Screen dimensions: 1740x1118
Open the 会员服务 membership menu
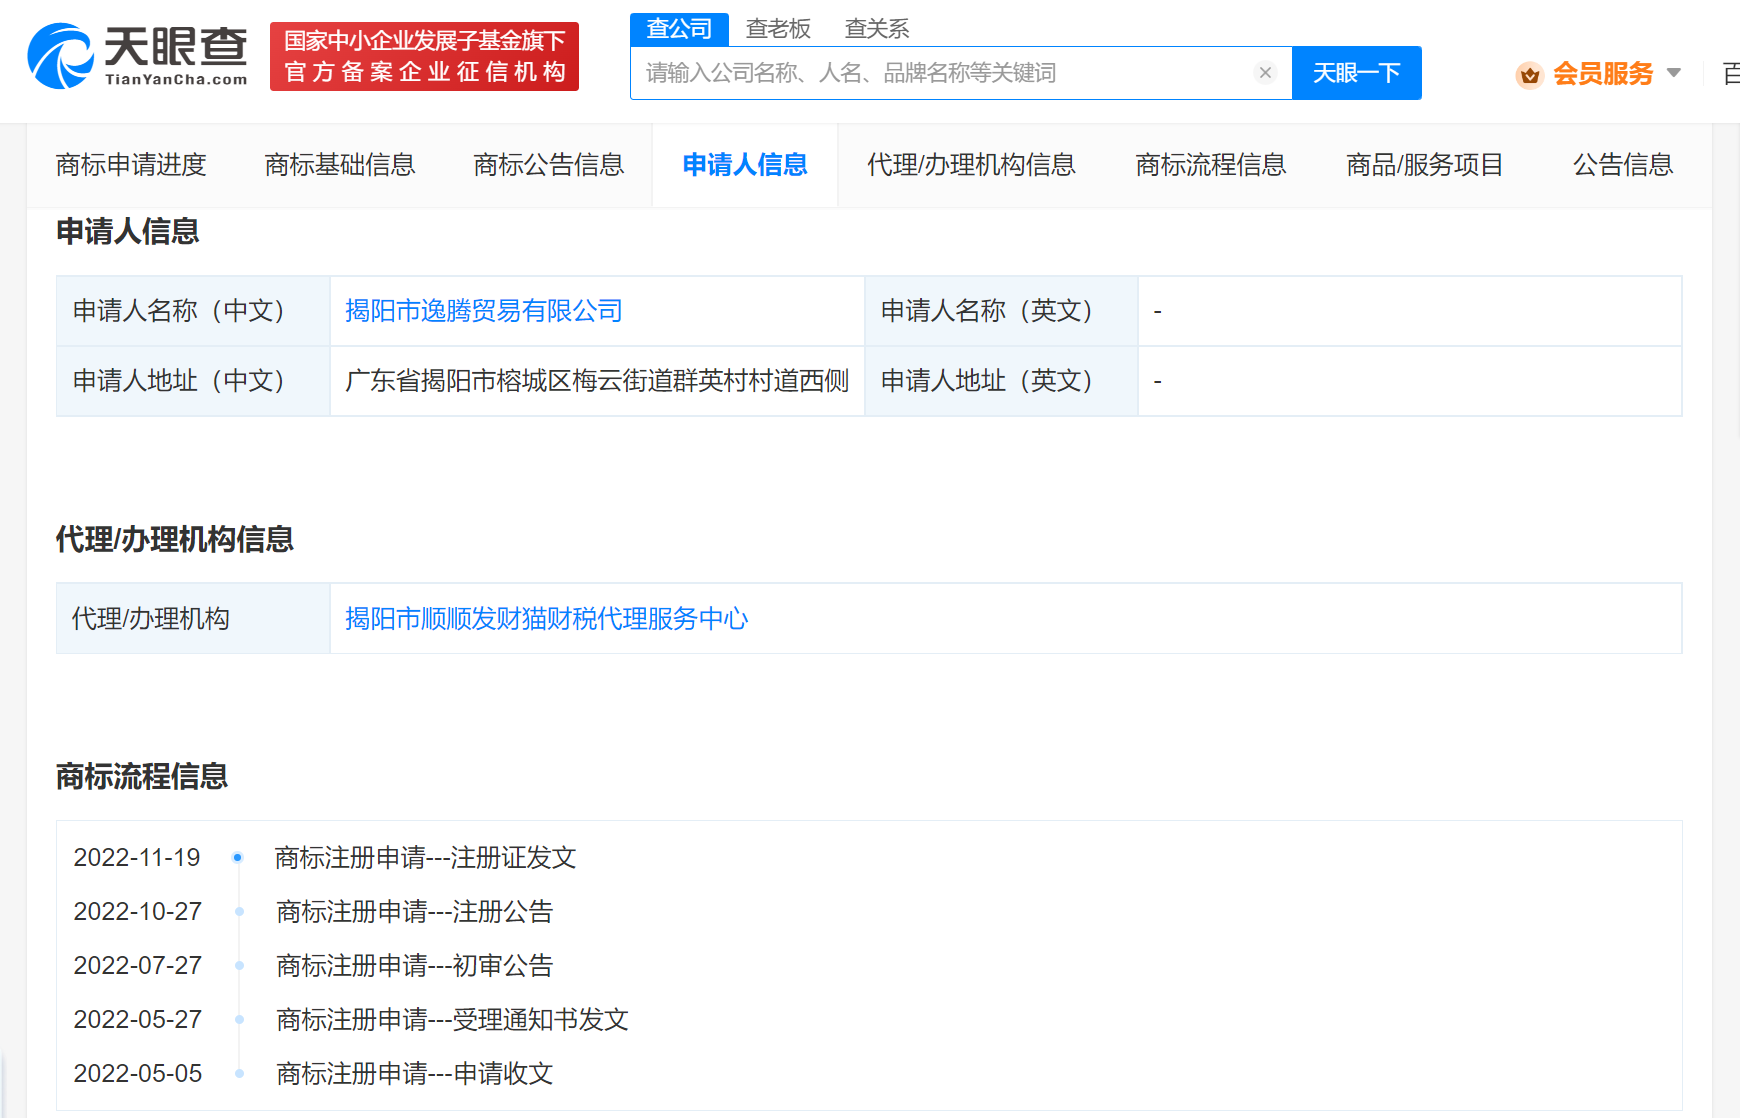click(x=1603, y=74)
